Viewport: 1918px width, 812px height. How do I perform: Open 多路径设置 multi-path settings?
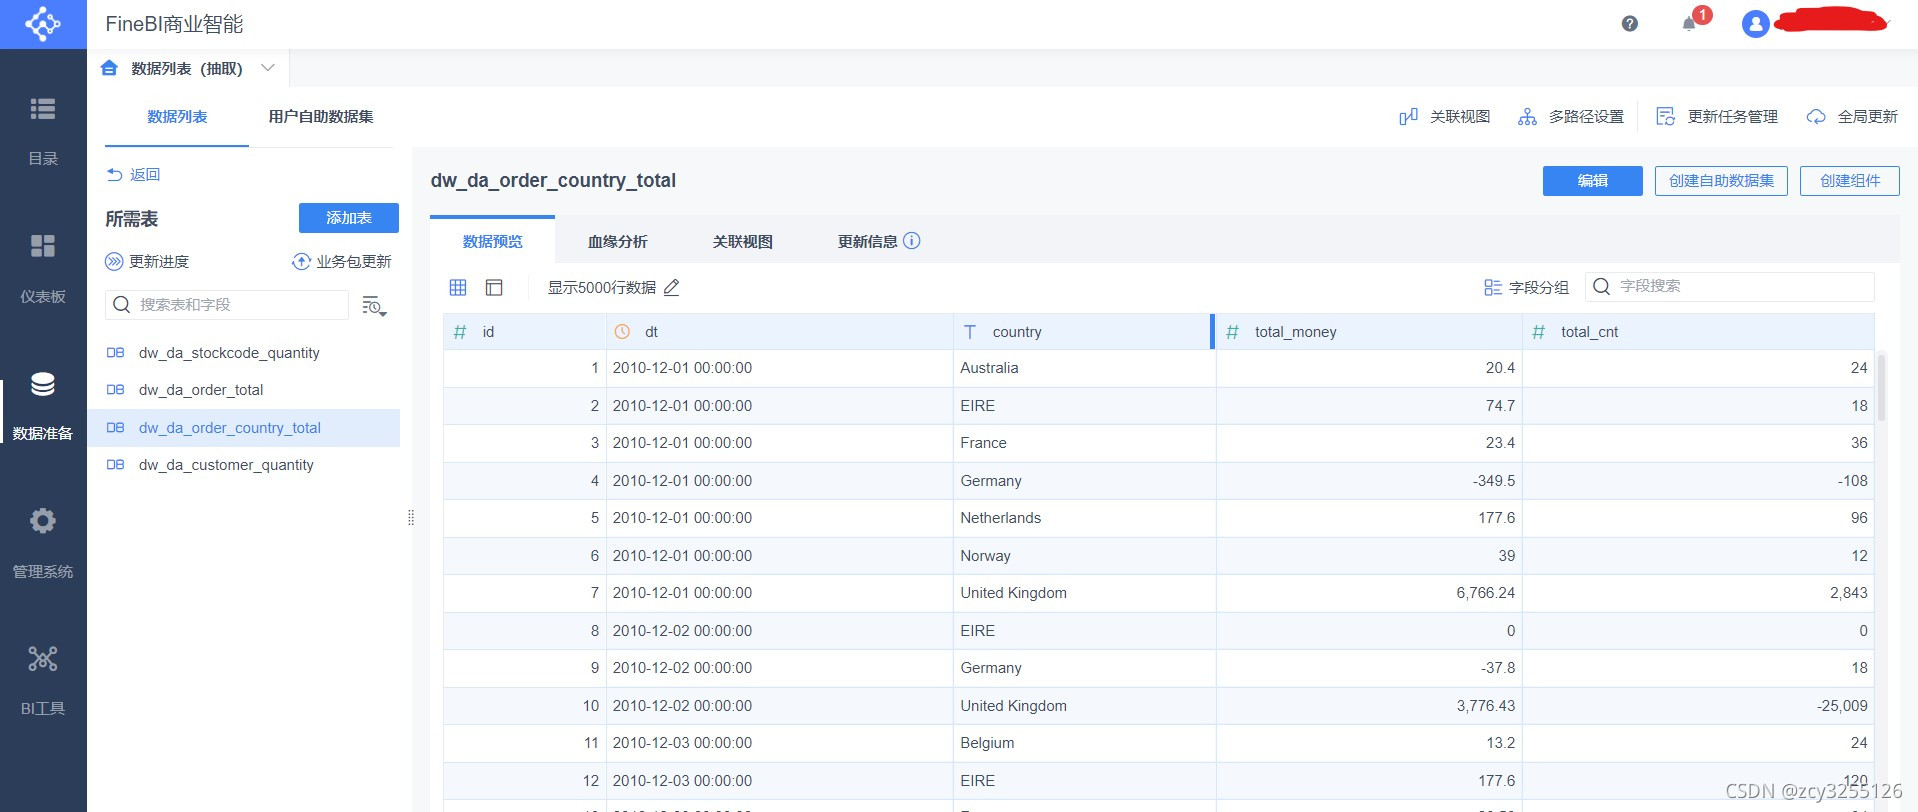[x=1571, y=117]
